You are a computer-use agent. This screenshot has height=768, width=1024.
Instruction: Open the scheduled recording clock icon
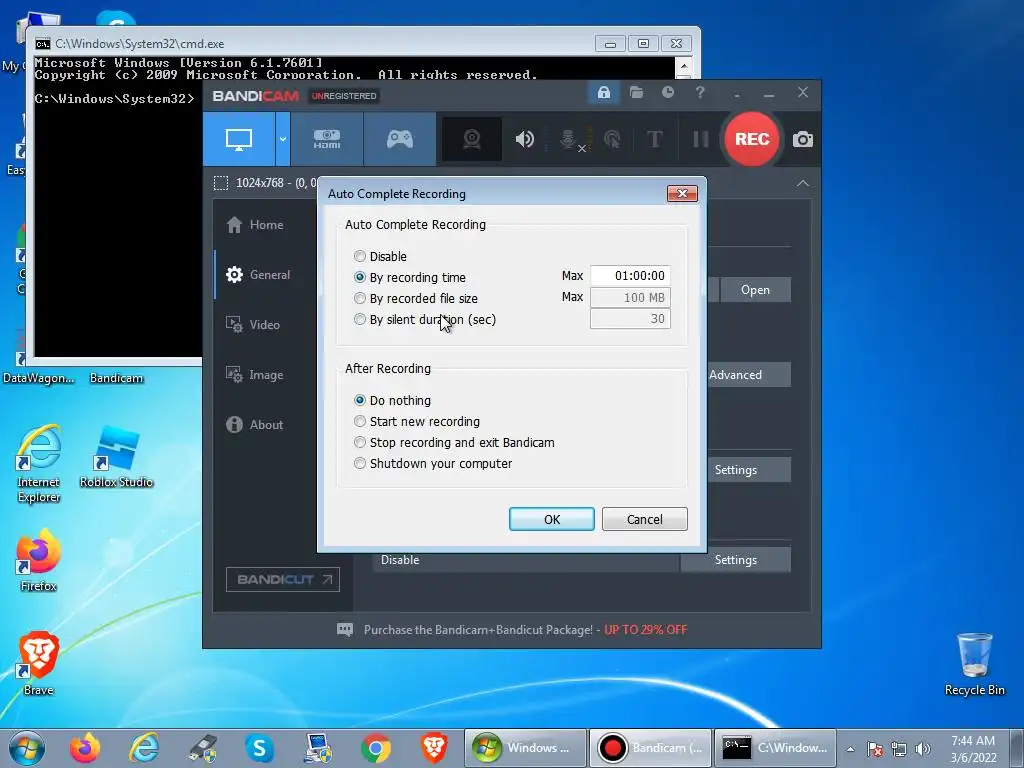click(x=667, y=93)
